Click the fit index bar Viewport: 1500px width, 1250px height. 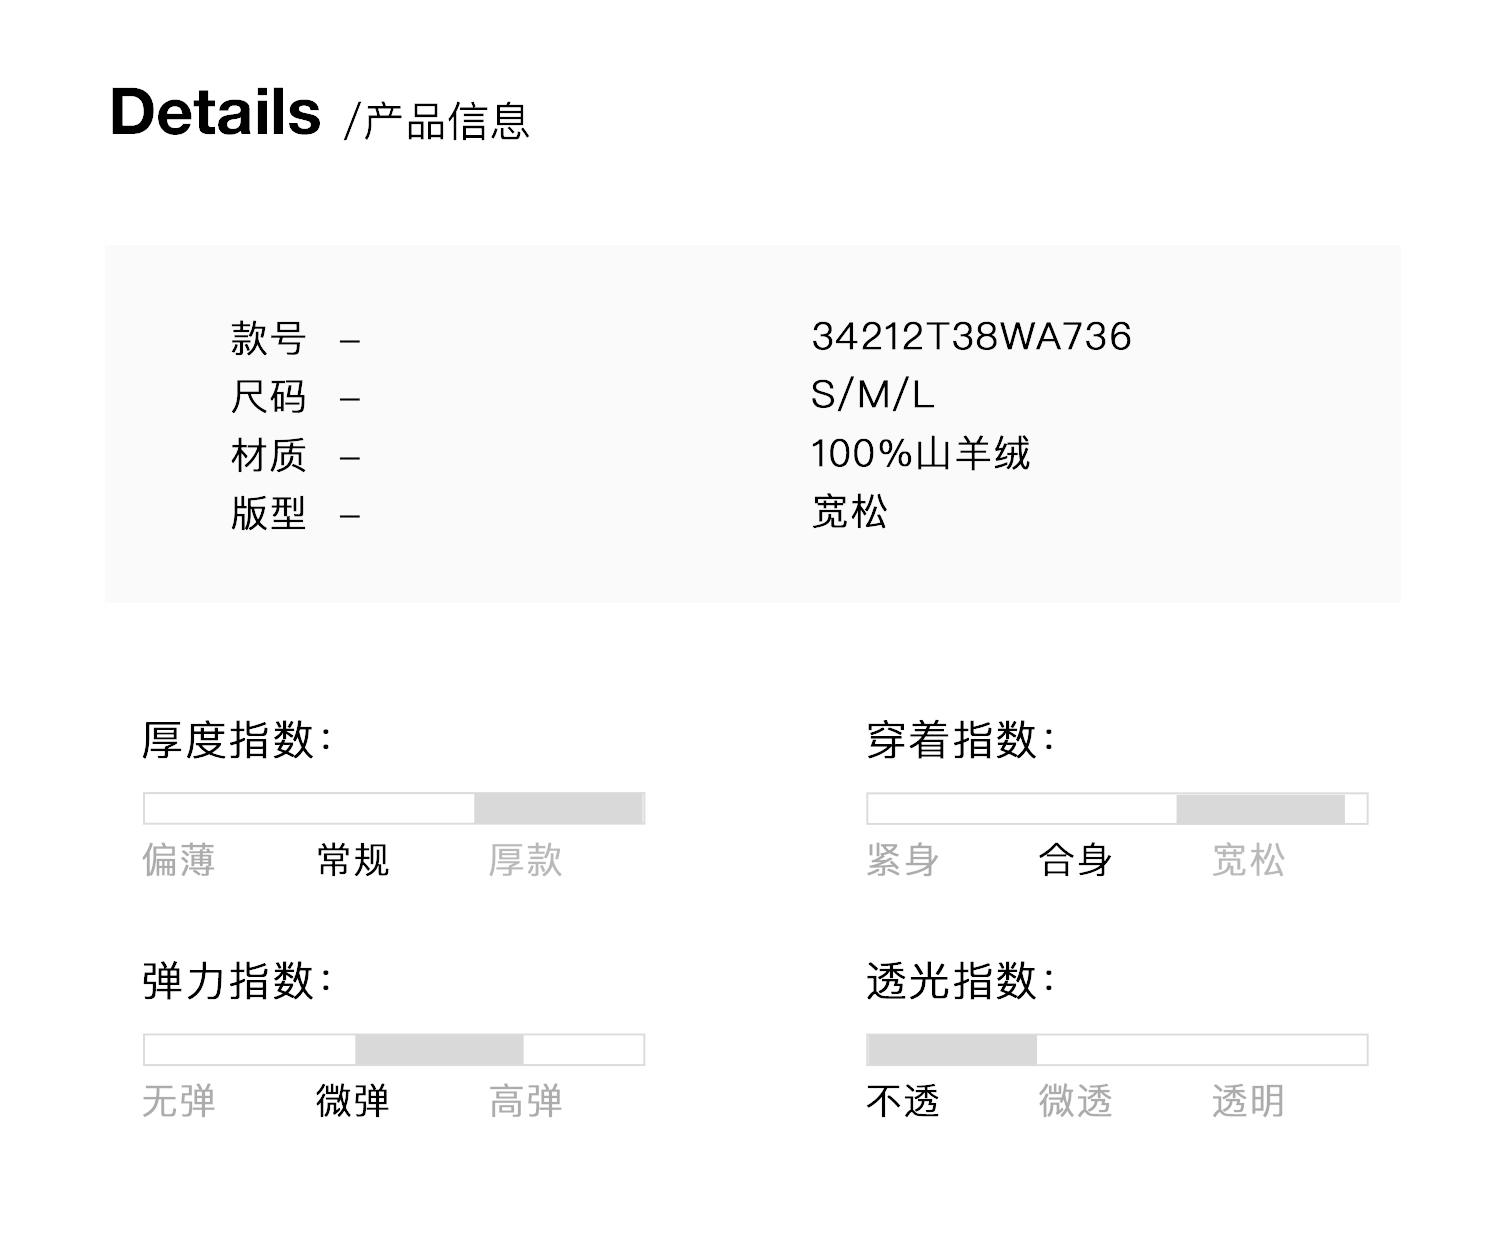[1117, 808]
